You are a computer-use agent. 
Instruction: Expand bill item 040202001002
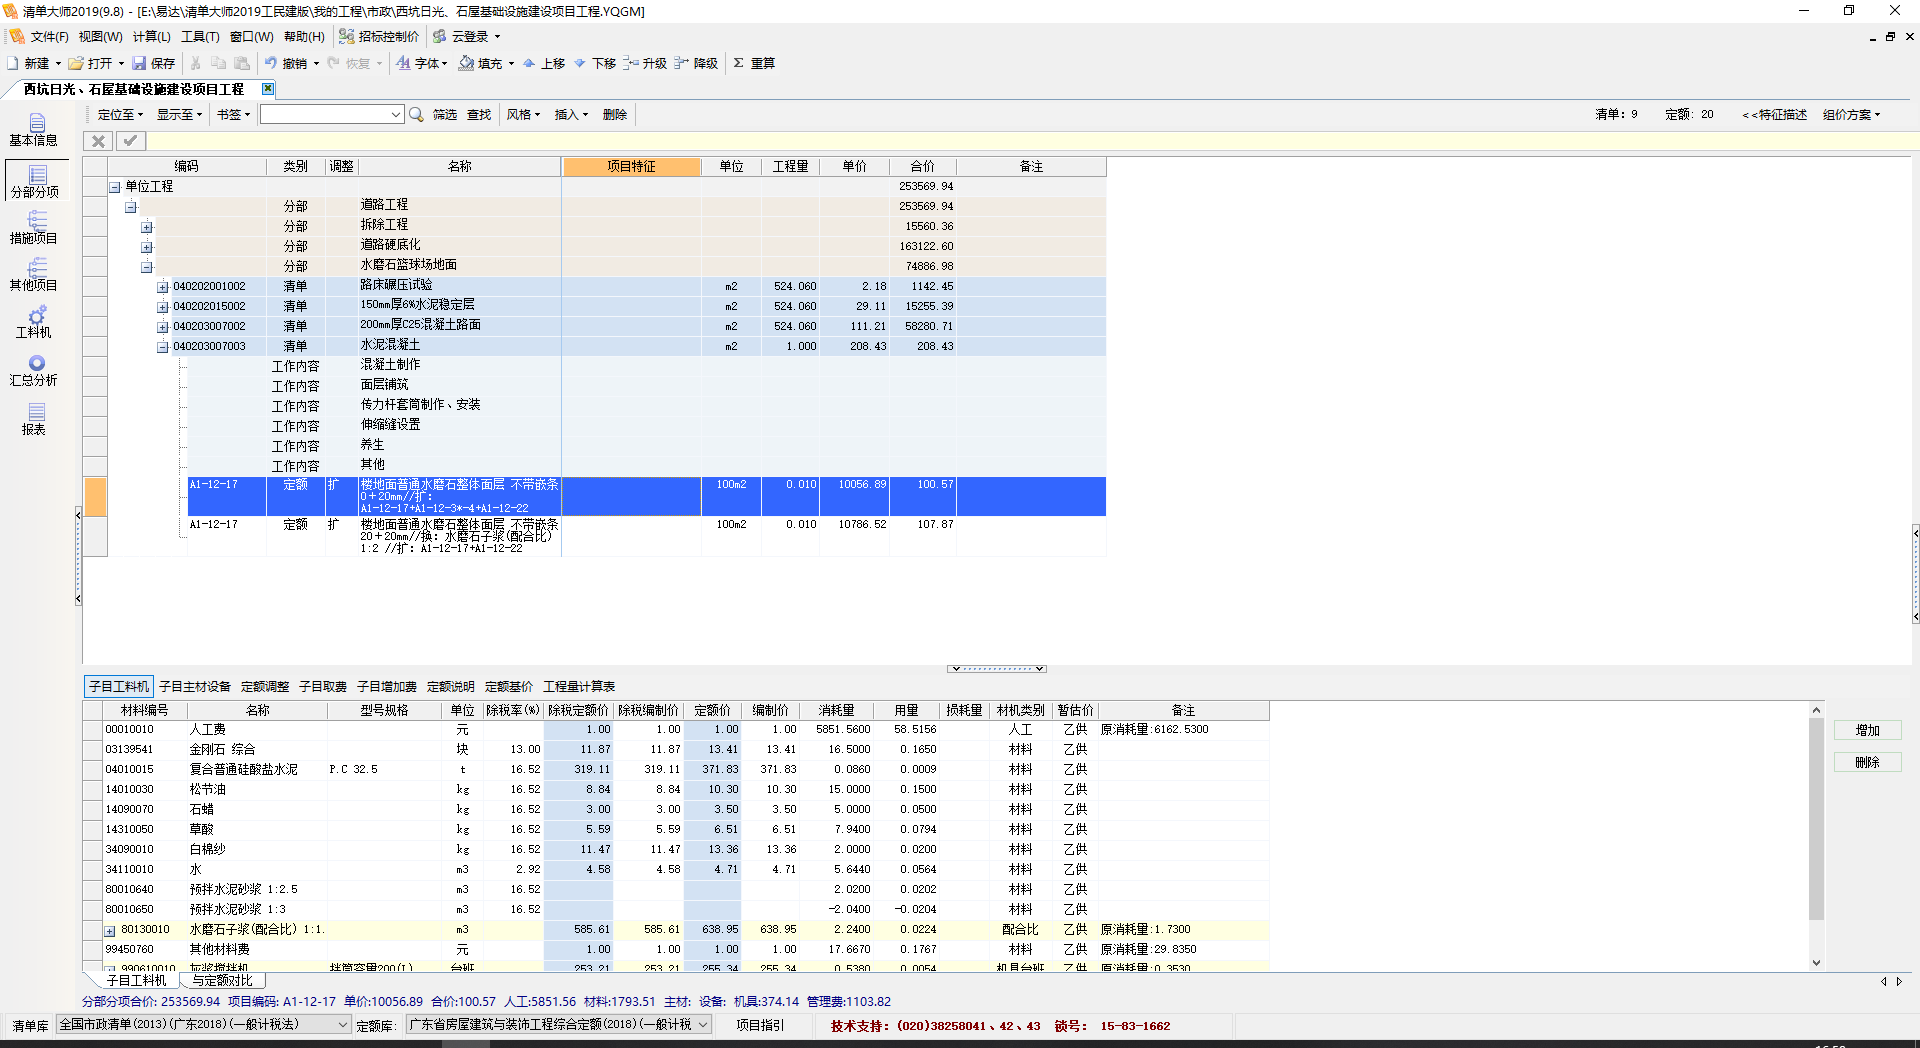163,287
